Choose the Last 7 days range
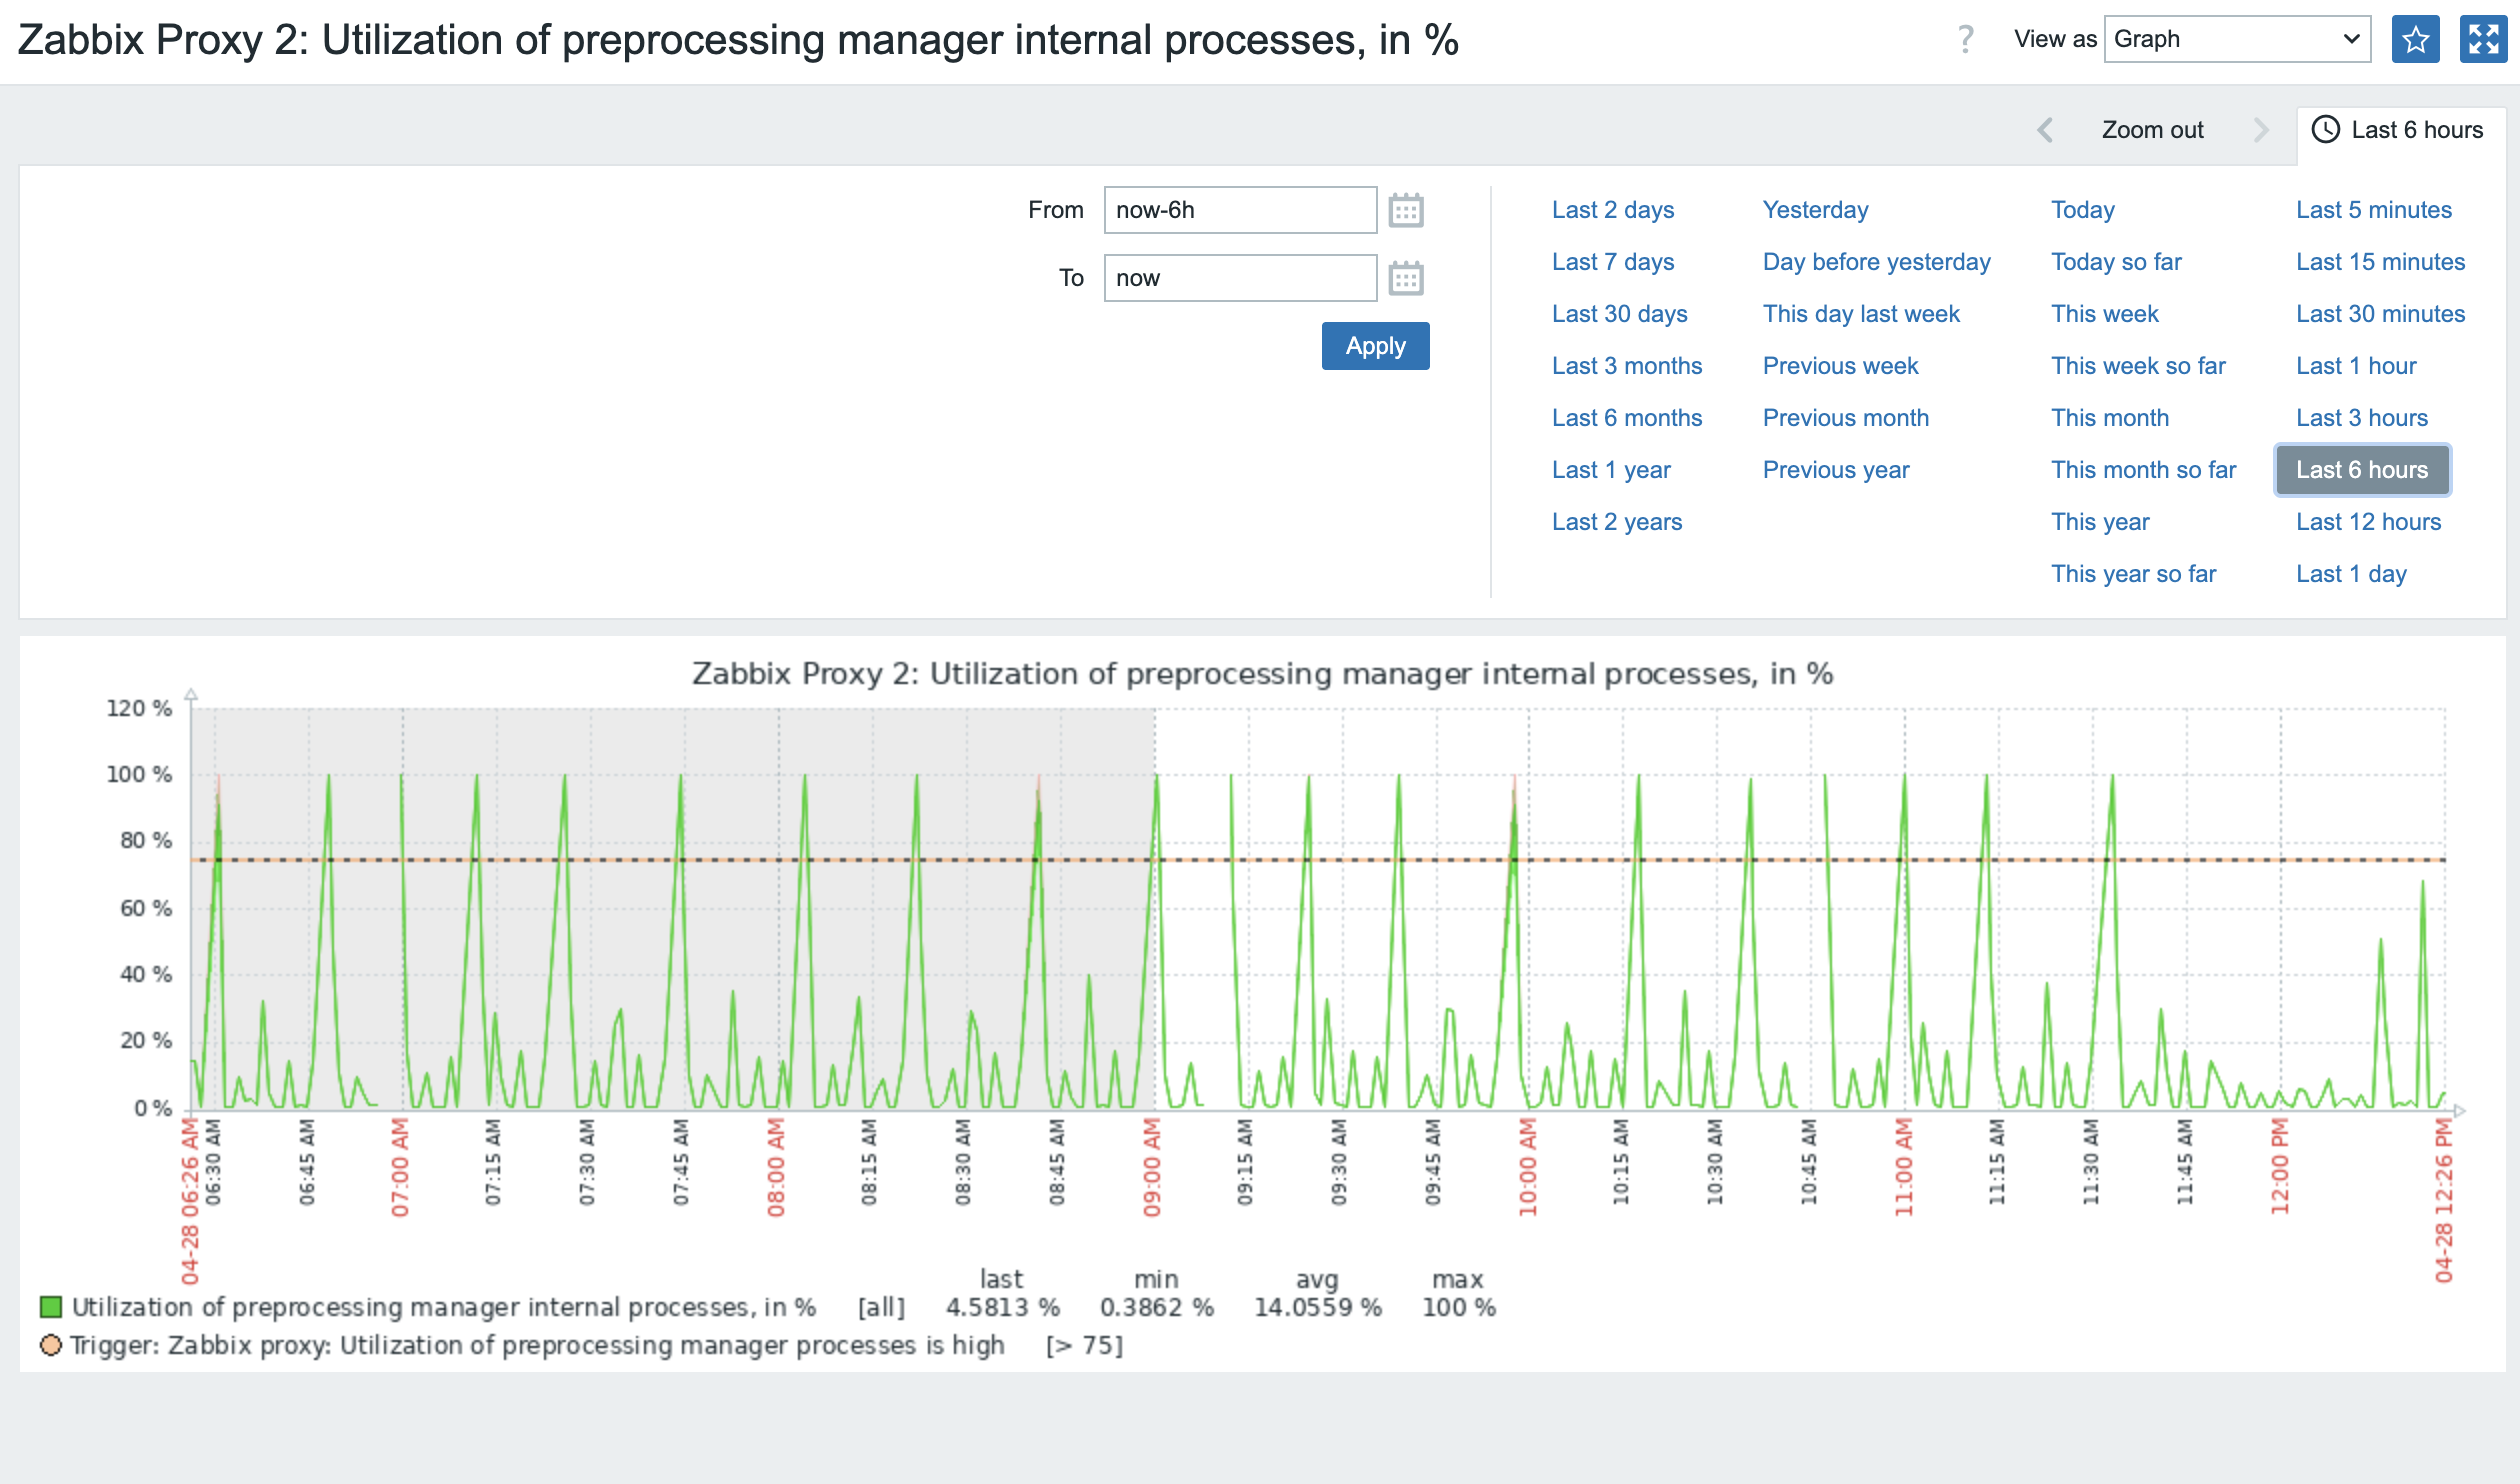The height and width of the screenshot is (1484, 2520). (1613, 262)
